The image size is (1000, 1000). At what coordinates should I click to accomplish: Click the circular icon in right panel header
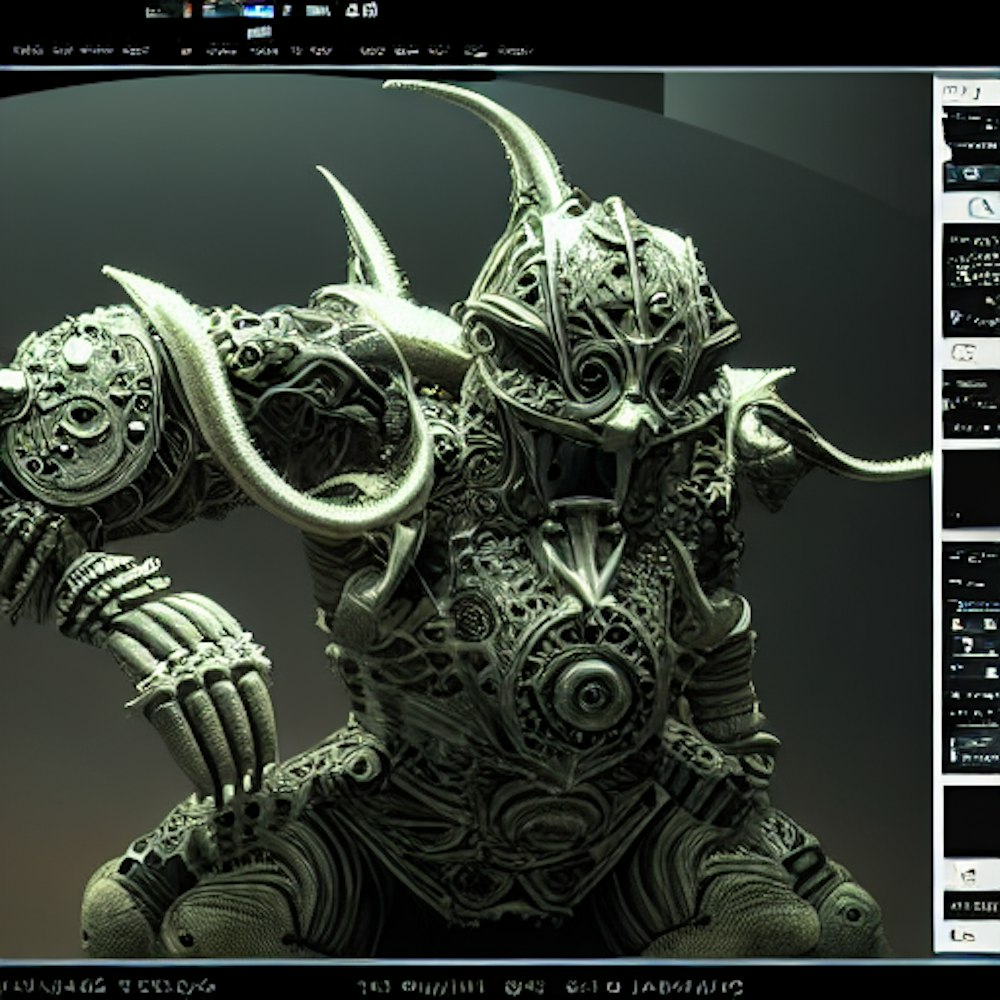coord(976,207)
